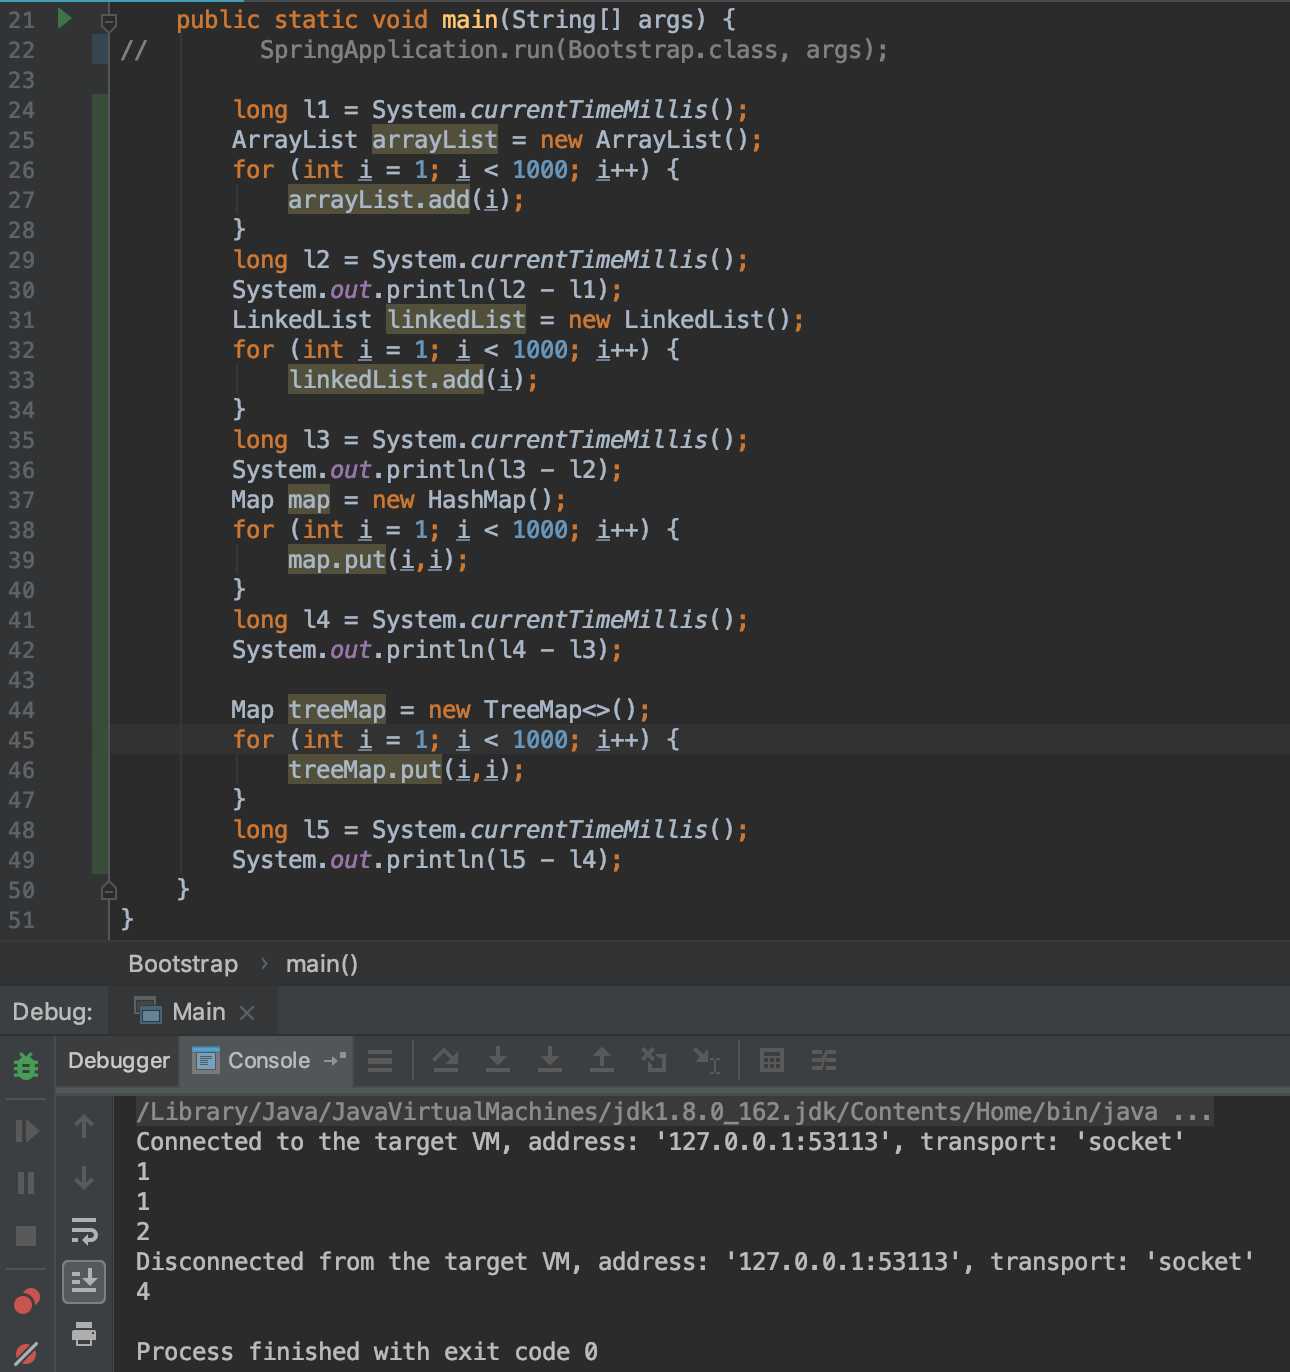Click the Run to Cursor icon
The width and height of the screenshot is (1290, 1372).
click(707, 1061)
